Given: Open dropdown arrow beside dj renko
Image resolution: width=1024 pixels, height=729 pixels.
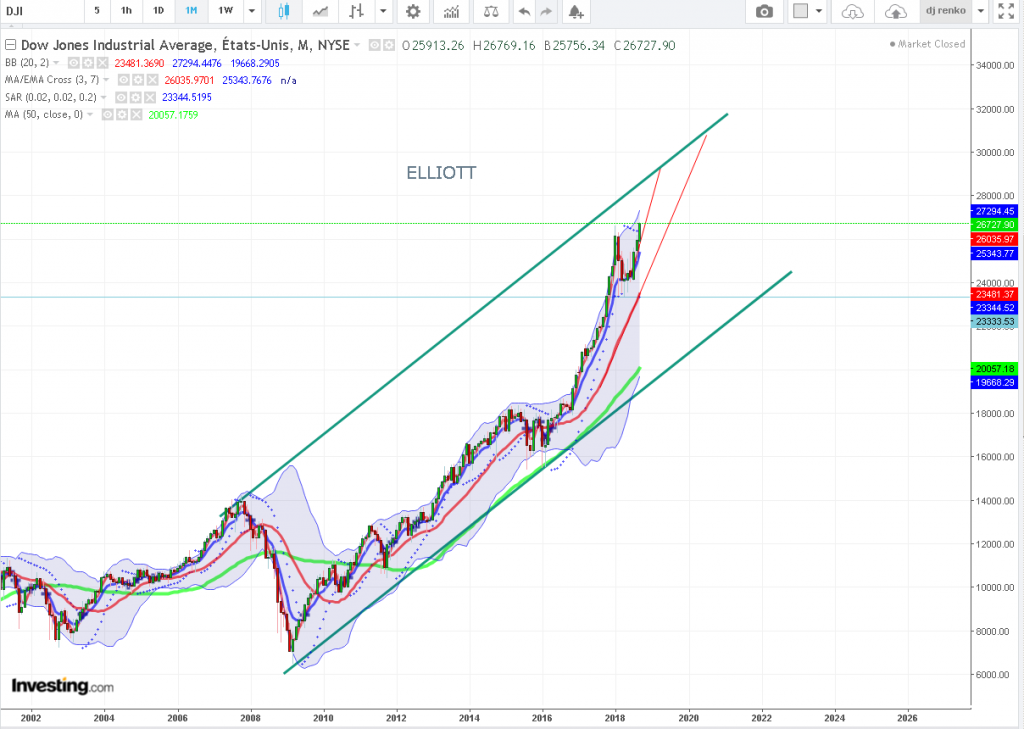Looking at the screenshot, I should [x=980, y=11].
